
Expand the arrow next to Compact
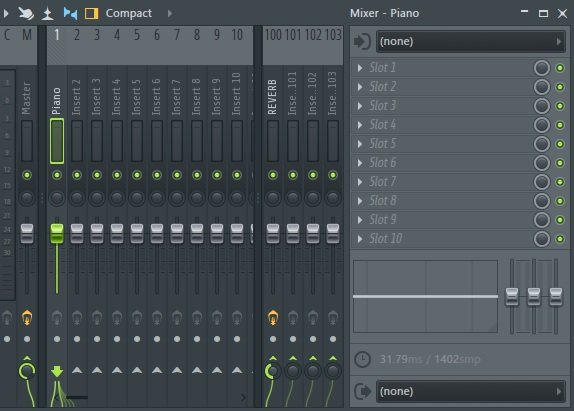(x=169, y=14)
